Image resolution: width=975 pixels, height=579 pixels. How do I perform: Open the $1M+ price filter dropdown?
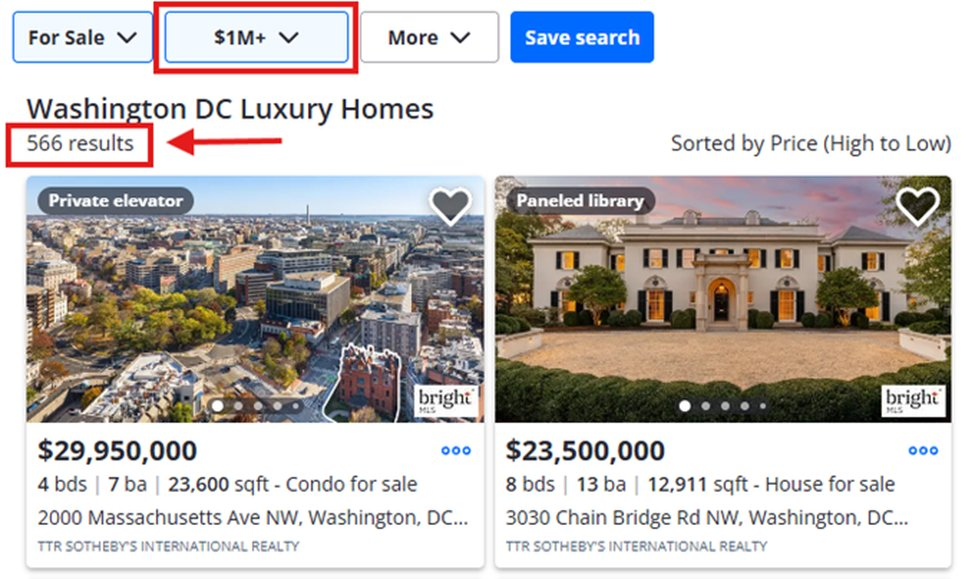tap(256, 38)
